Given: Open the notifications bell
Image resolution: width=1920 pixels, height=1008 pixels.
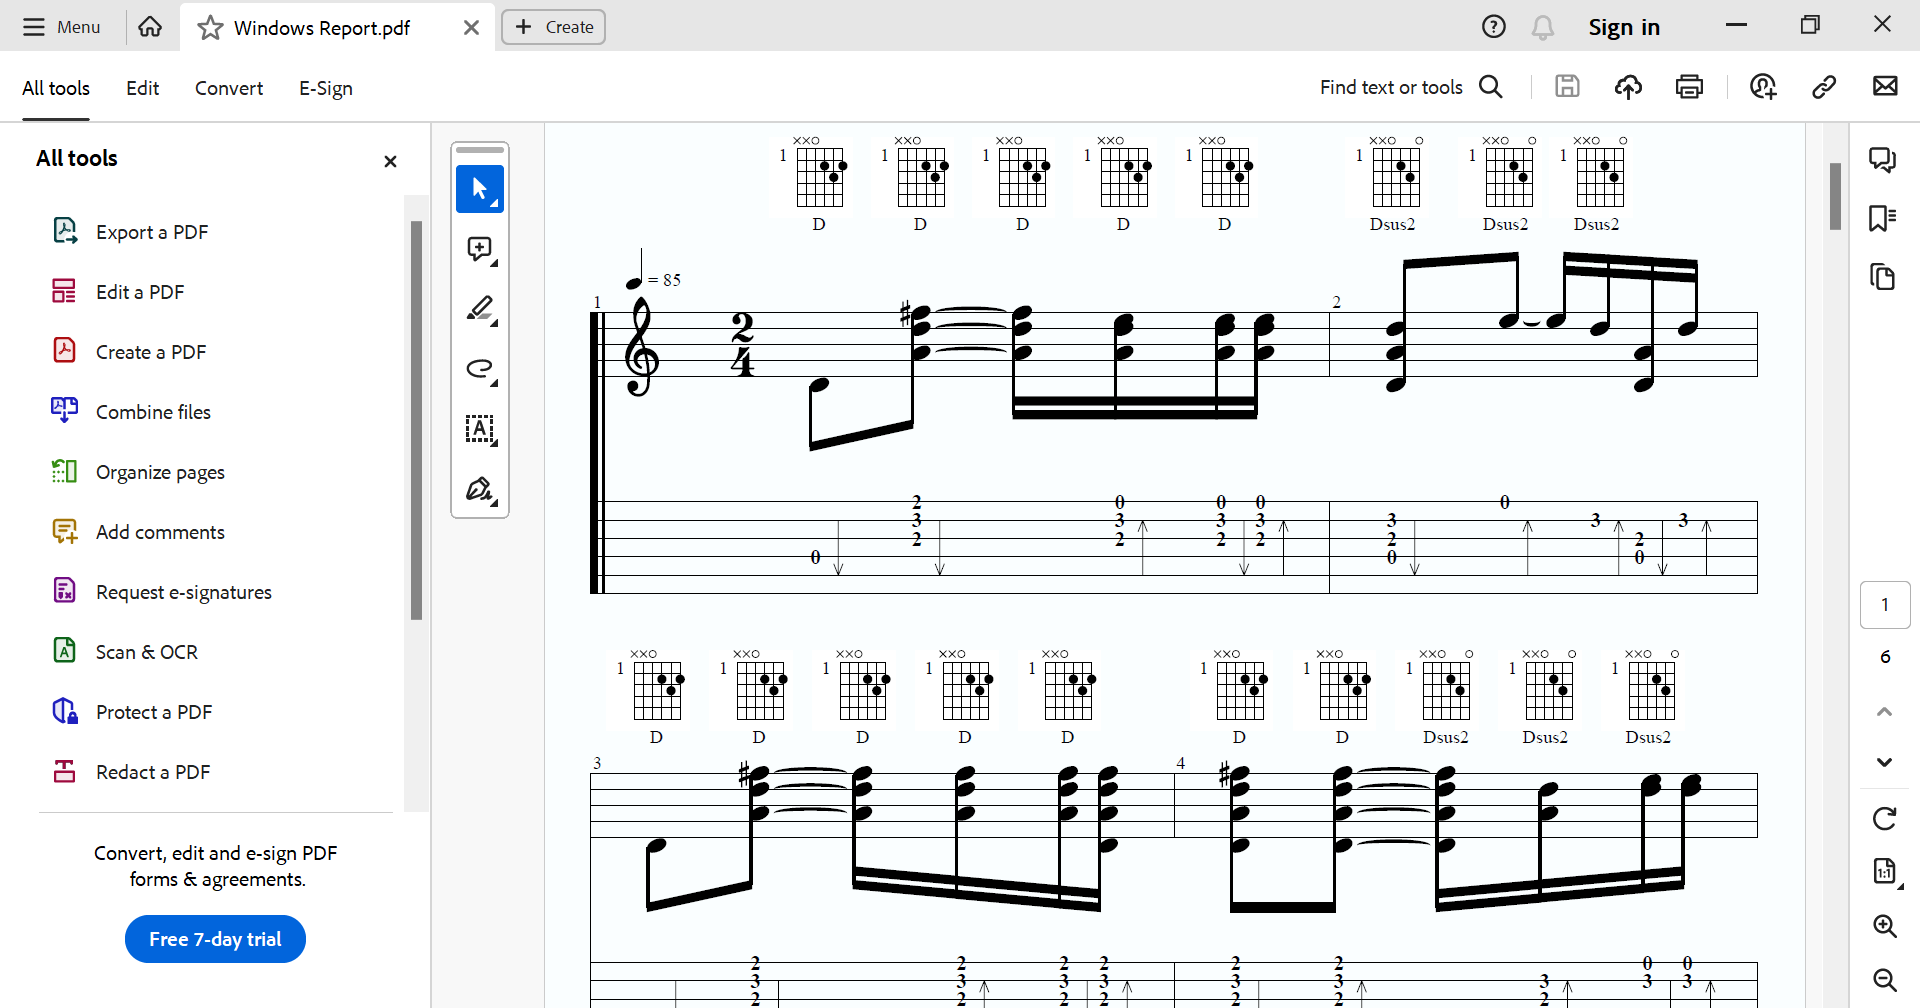Looking at the screenshot, I should 1543,28.
